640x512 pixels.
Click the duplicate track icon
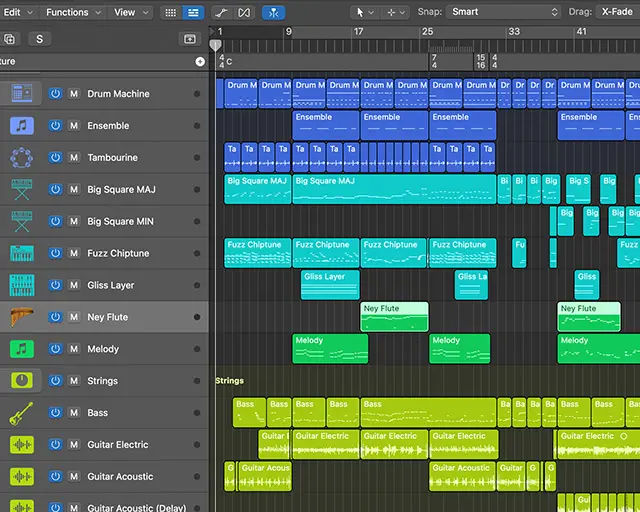[10, 39]
